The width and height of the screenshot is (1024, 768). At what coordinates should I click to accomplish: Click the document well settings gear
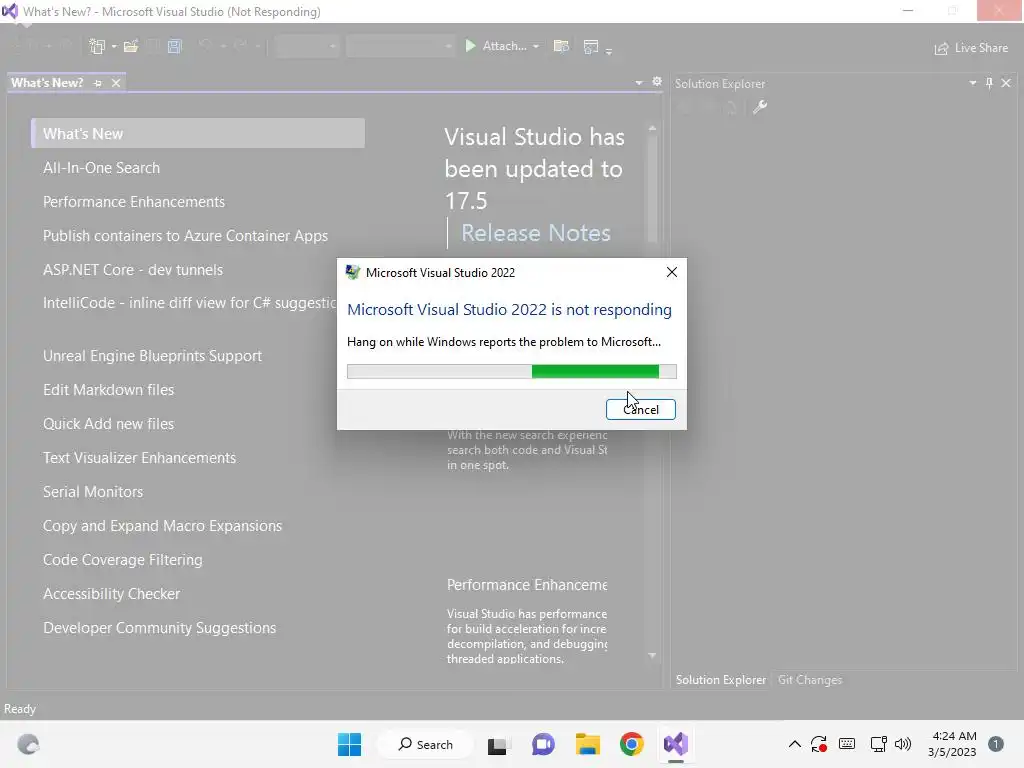pos(657,82)
